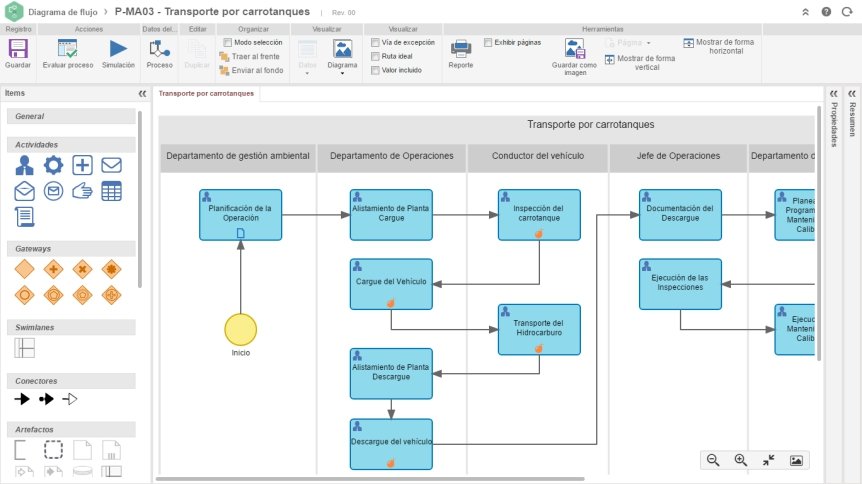Check the Exhibir páginas option
The width and height of the screenshot is (862, 484).
(x=488, y=42)
